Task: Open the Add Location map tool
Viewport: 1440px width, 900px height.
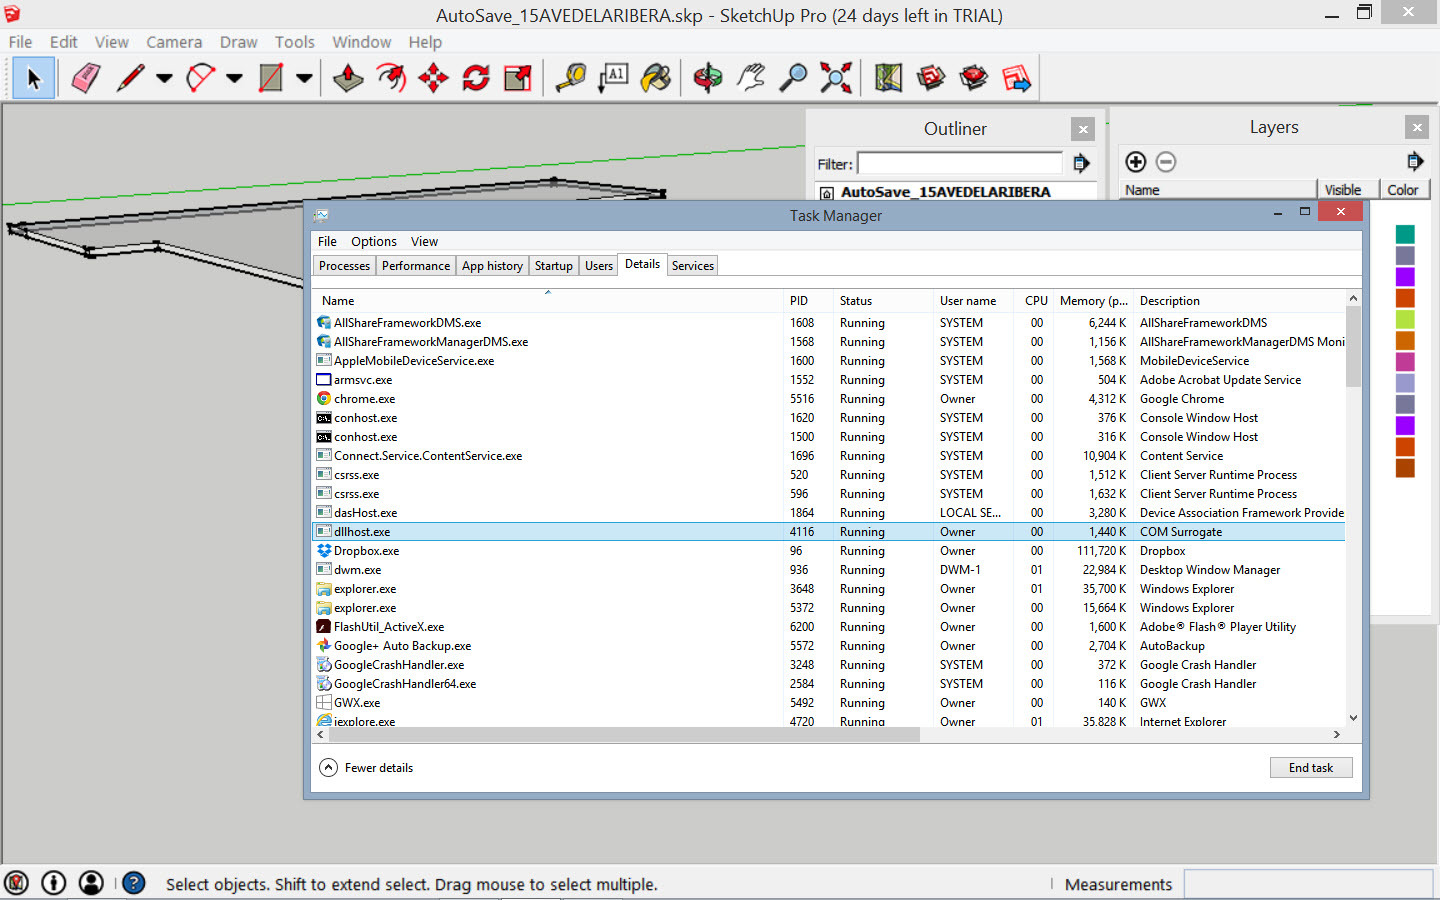Action: tap(888, 78)
